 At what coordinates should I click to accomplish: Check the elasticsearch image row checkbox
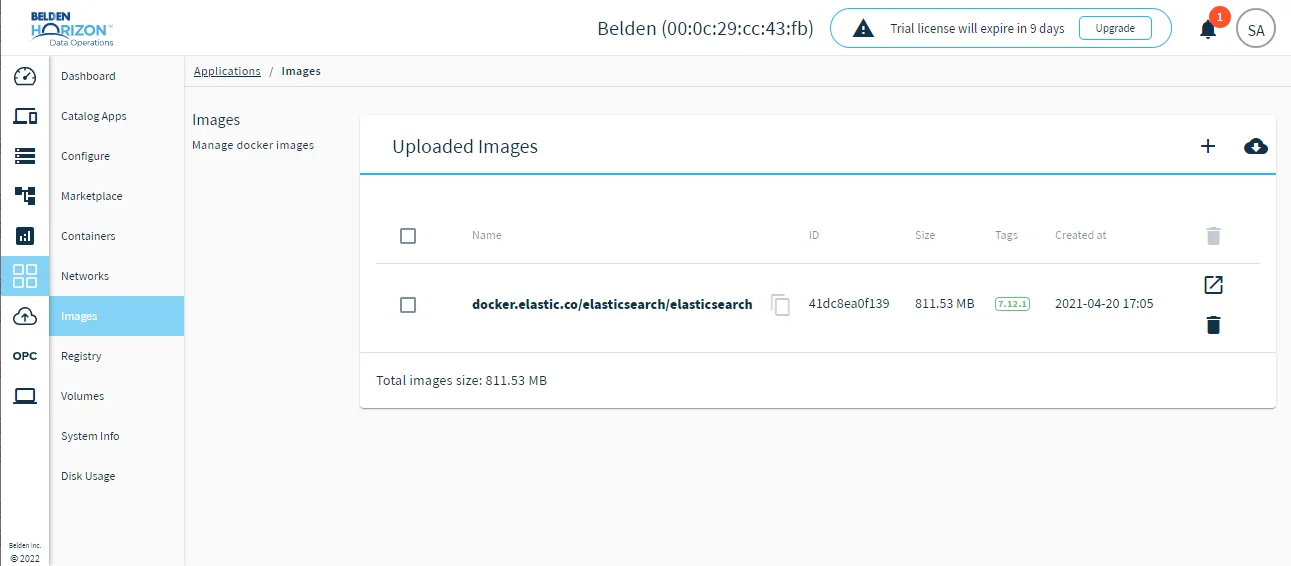(x=408, y=305)
